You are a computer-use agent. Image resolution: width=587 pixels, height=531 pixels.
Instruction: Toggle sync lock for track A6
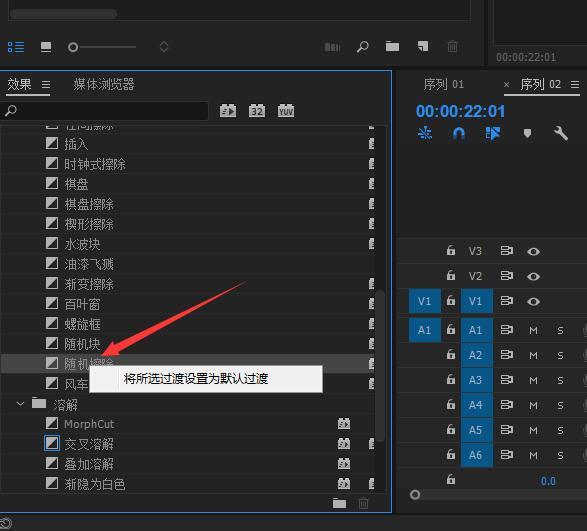(507, 455)
